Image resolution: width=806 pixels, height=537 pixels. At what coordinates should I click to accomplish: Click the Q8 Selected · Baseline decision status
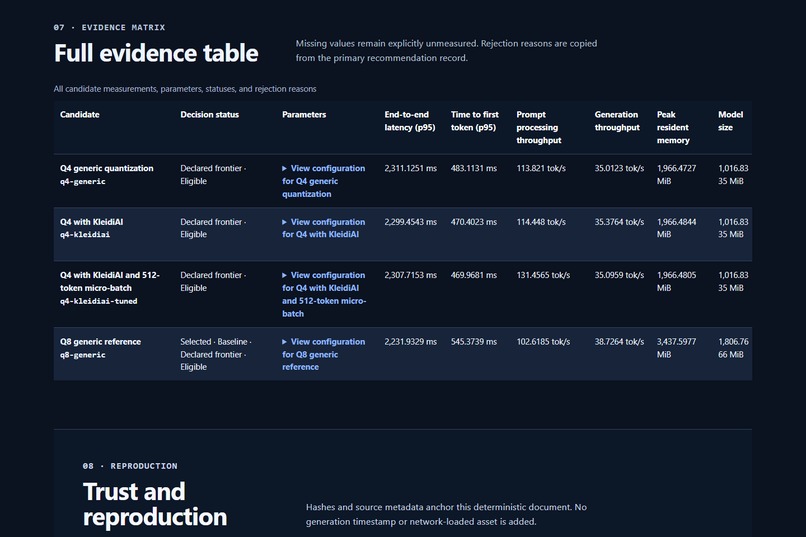pyautogui.click(x=215, y=354)
